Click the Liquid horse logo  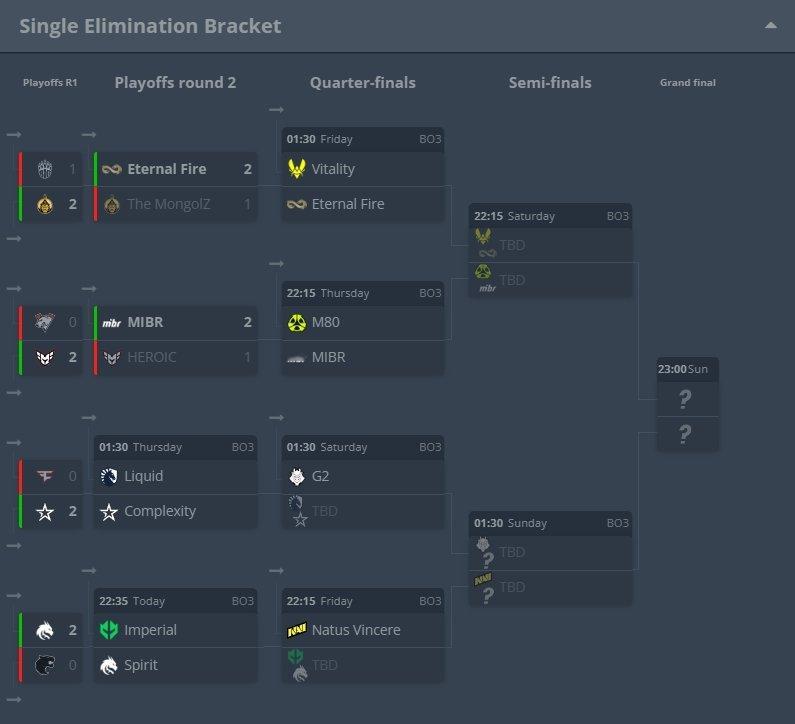coord(109,477)
